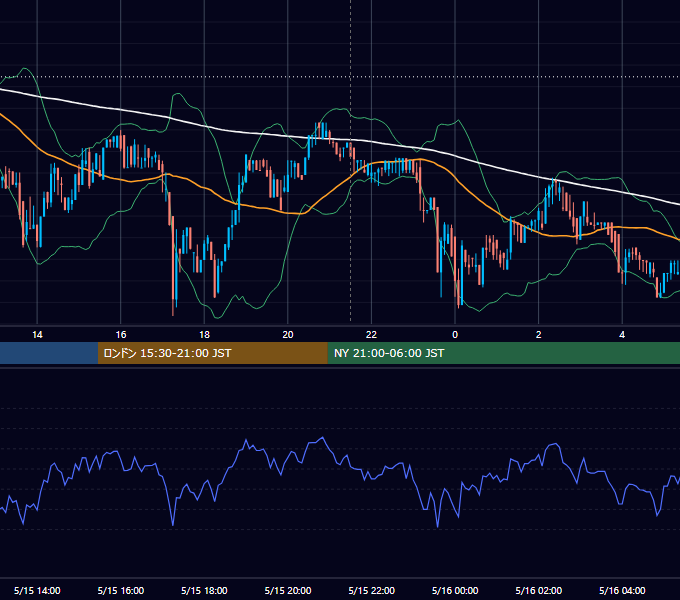Image resolution: width=680 pixels, height=600 pixels.
Task: Click the price chart axis label 20
Action: point(288,335)
